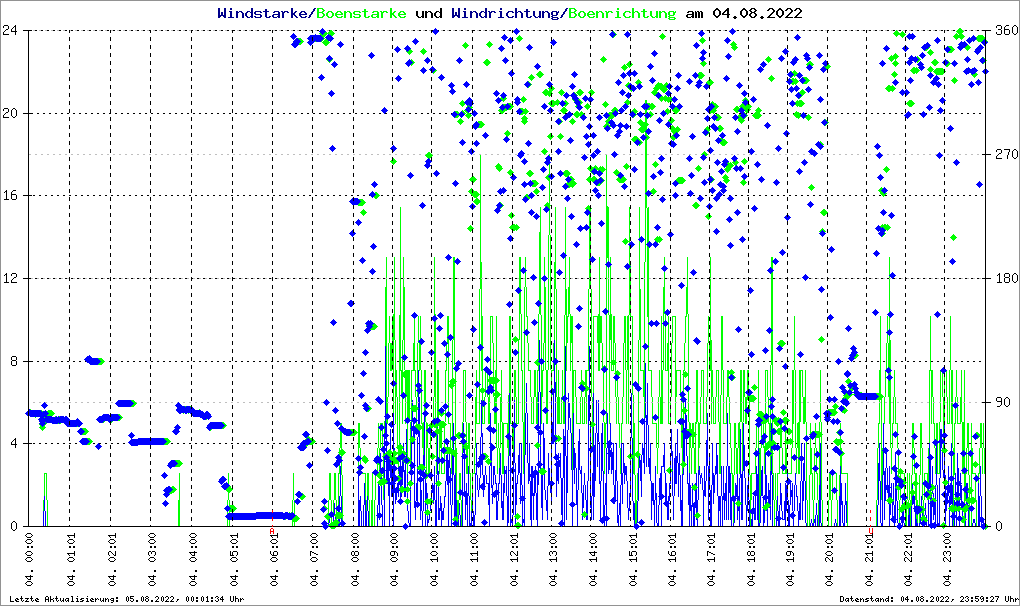The width and height of the screenshot is (1020, 606).
Task: Click the right axis value 180
Action: coord(1004,278)
